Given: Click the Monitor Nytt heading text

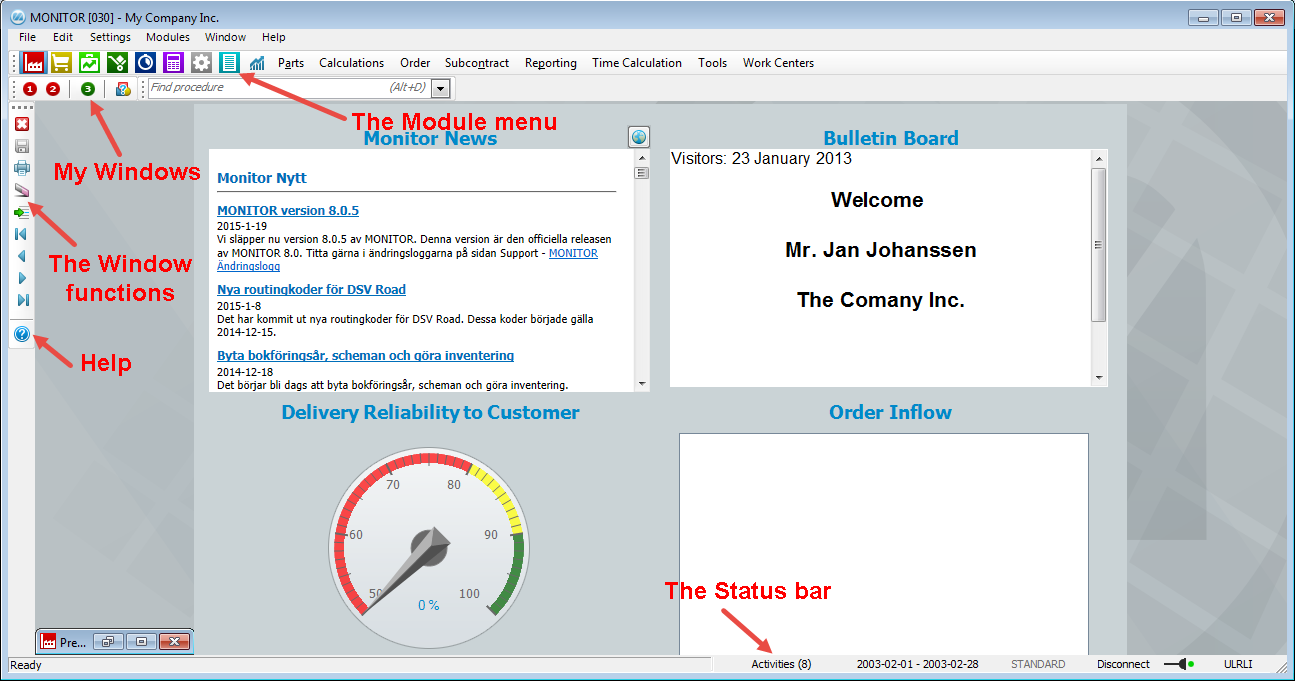Looking at the screenshot, I should pos(262,178).
